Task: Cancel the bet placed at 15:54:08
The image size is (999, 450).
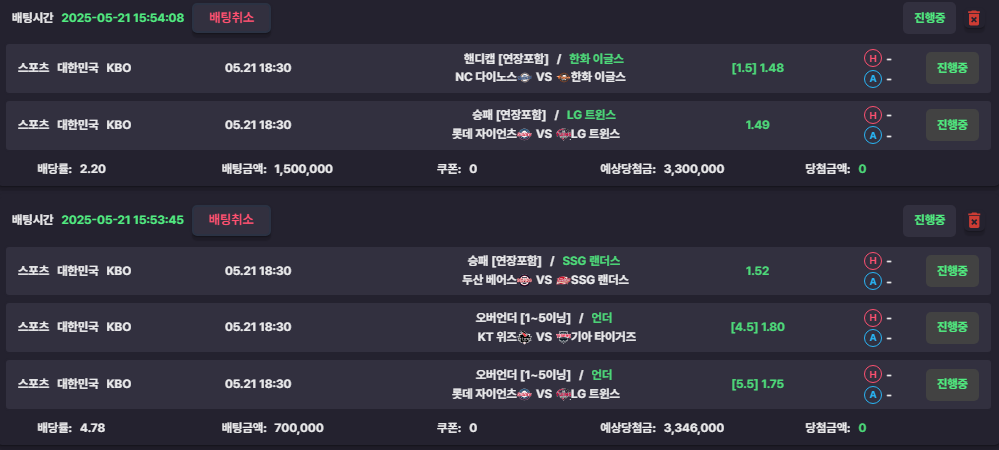Action: pos(231,18)
